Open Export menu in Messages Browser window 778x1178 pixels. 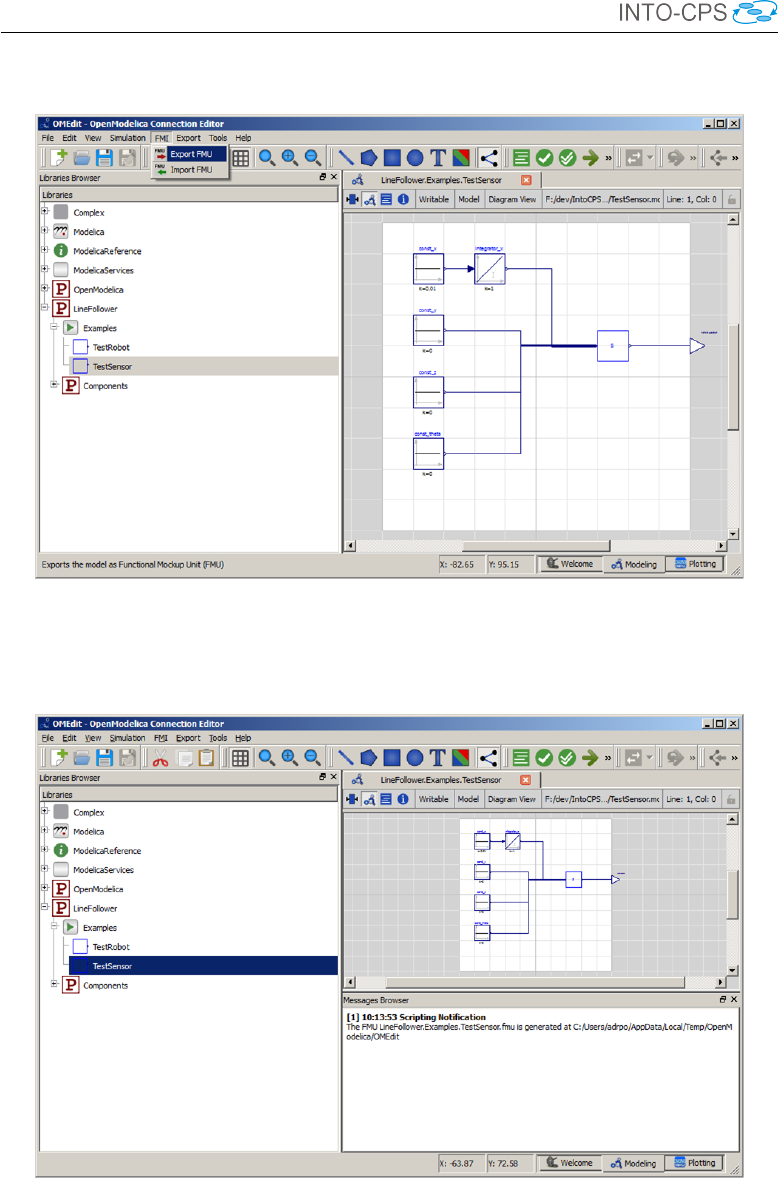[x=188, y=738]
